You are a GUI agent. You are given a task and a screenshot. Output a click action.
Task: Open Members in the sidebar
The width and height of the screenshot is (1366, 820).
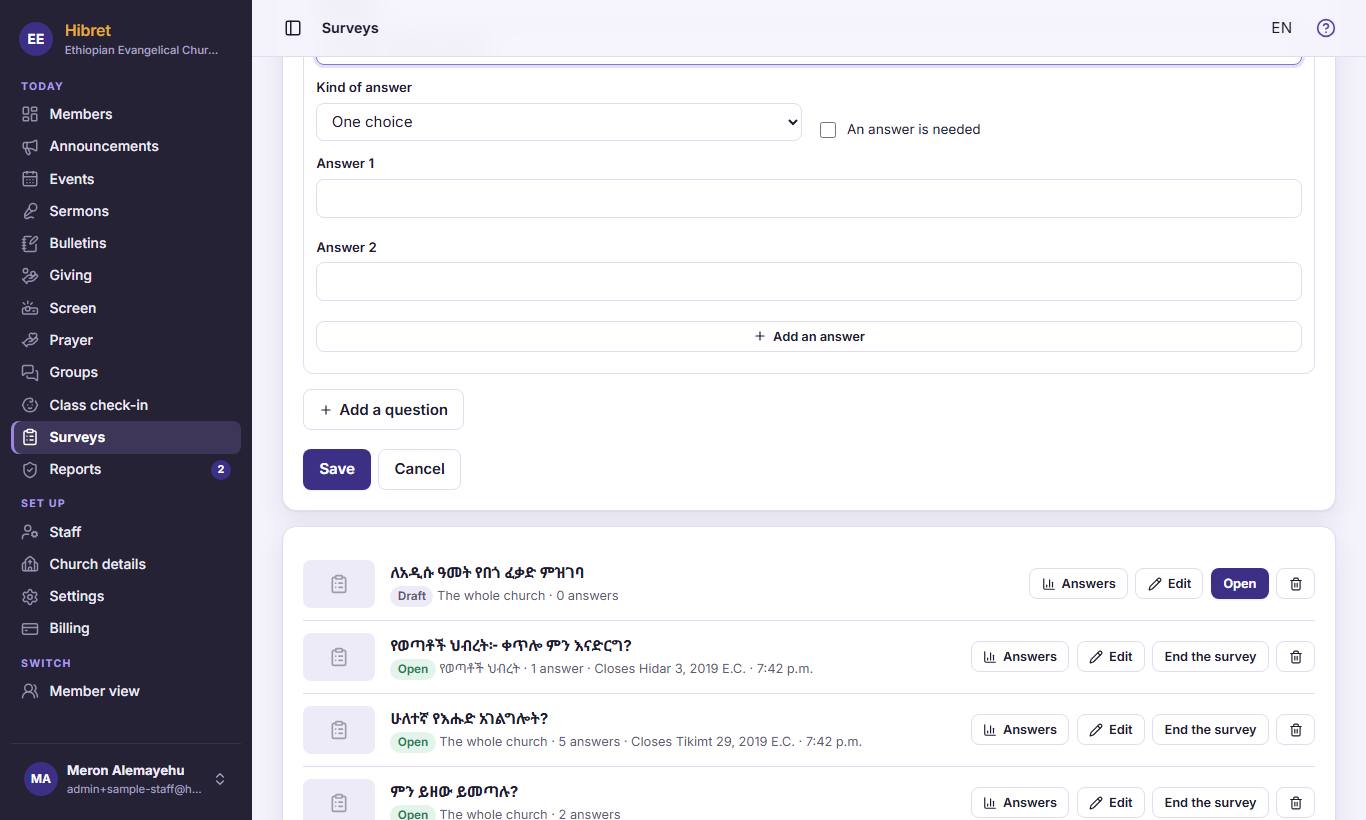tap(126, 114)
